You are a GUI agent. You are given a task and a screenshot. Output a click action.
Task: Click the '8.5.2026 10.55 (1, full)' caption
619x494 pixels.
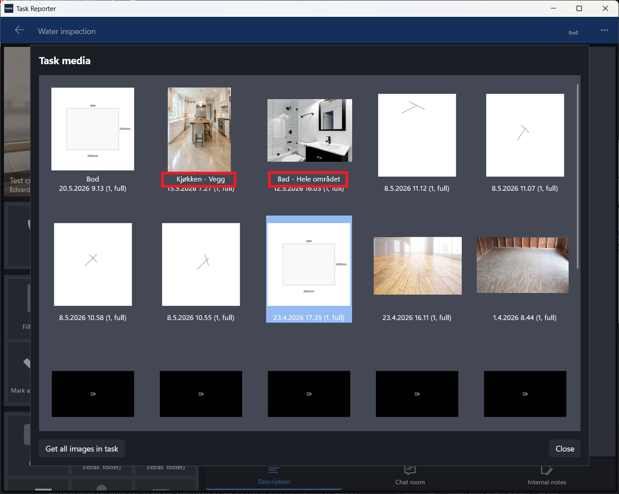(201, 317)
